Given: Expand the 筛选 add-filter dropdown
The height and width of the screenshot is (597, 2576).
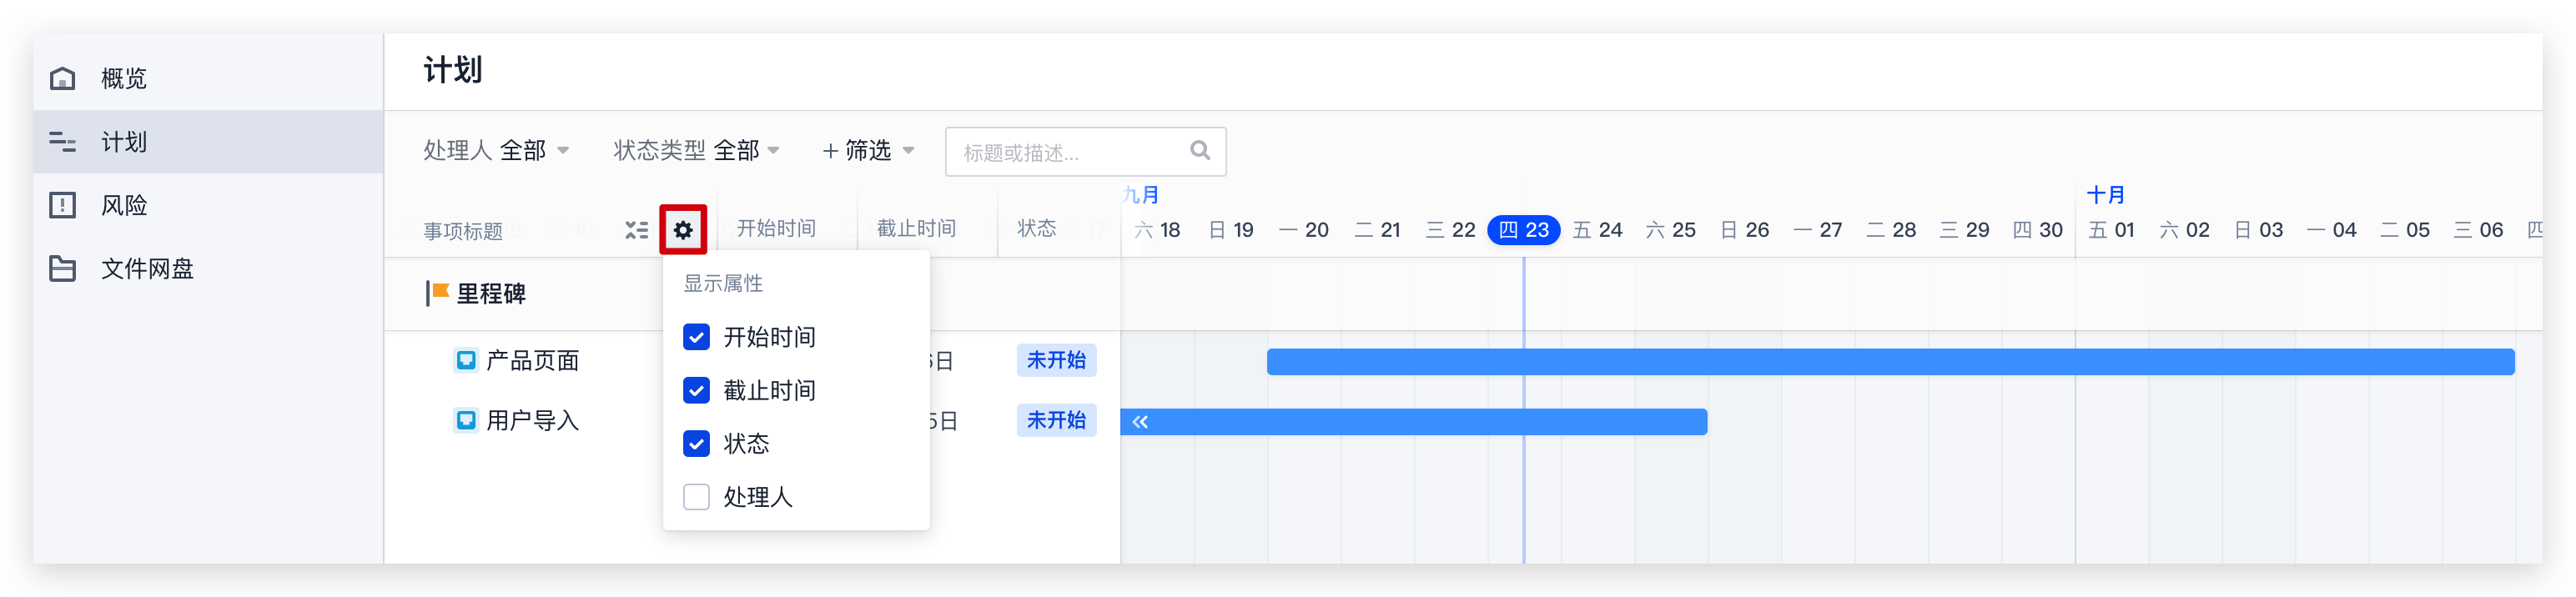Looking at the screenshot, I should [868, 150].
